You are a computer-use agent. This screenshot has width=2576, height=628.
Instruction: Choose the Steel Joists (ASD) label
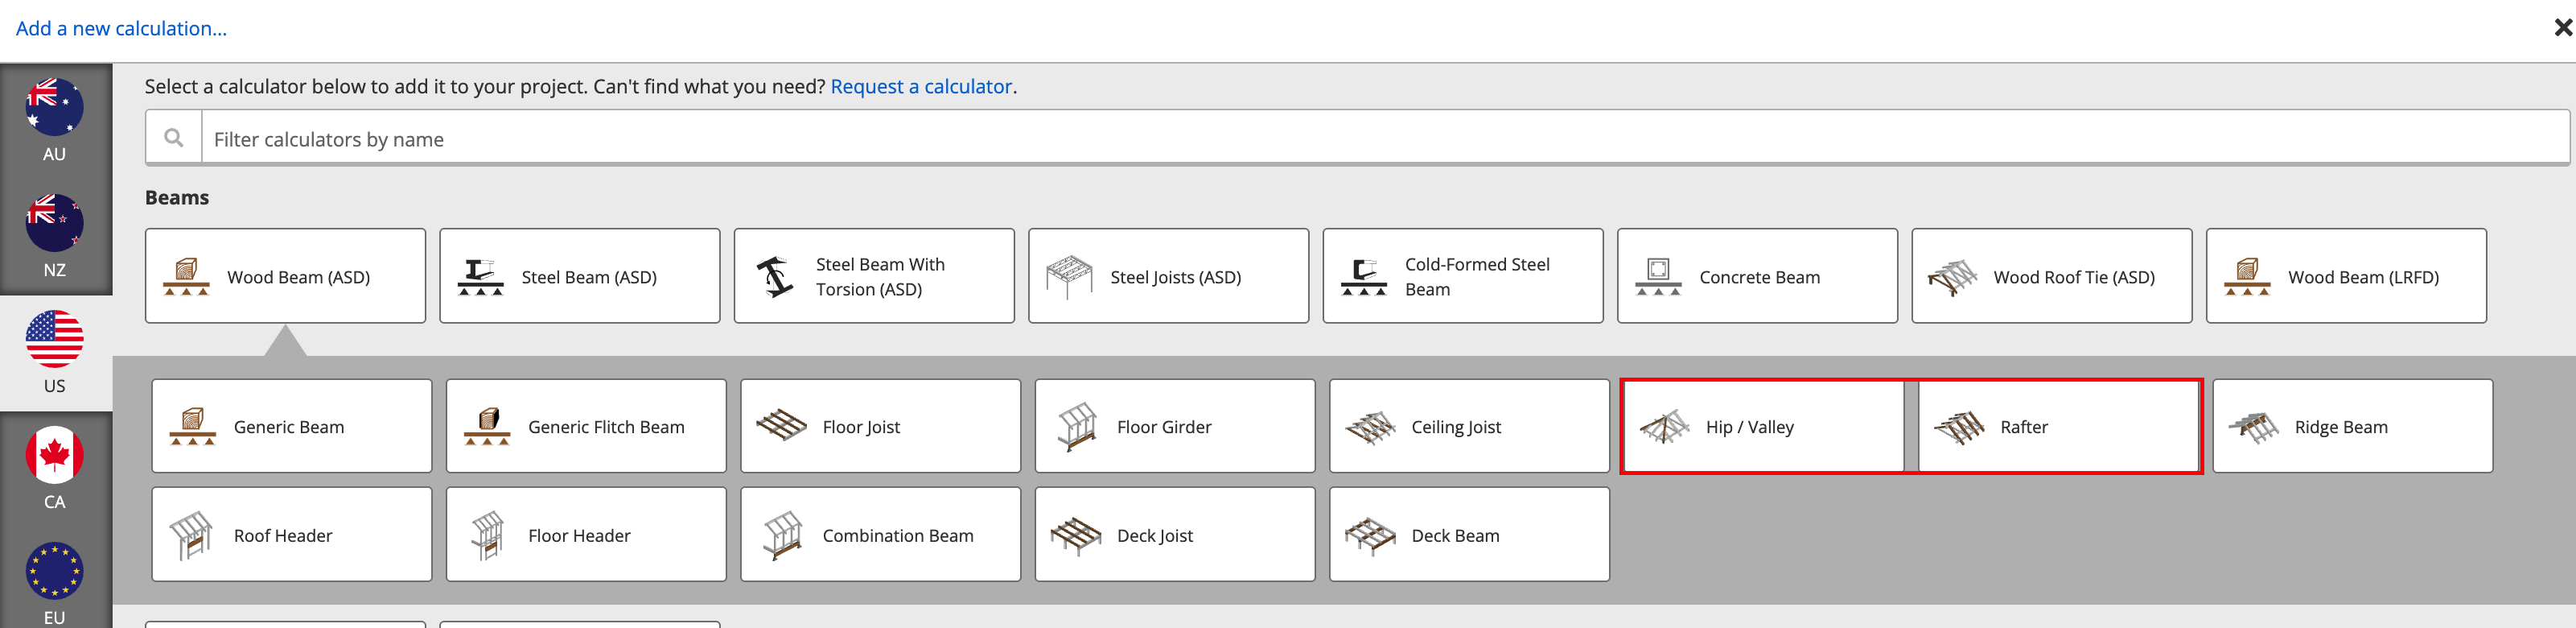1175,277
